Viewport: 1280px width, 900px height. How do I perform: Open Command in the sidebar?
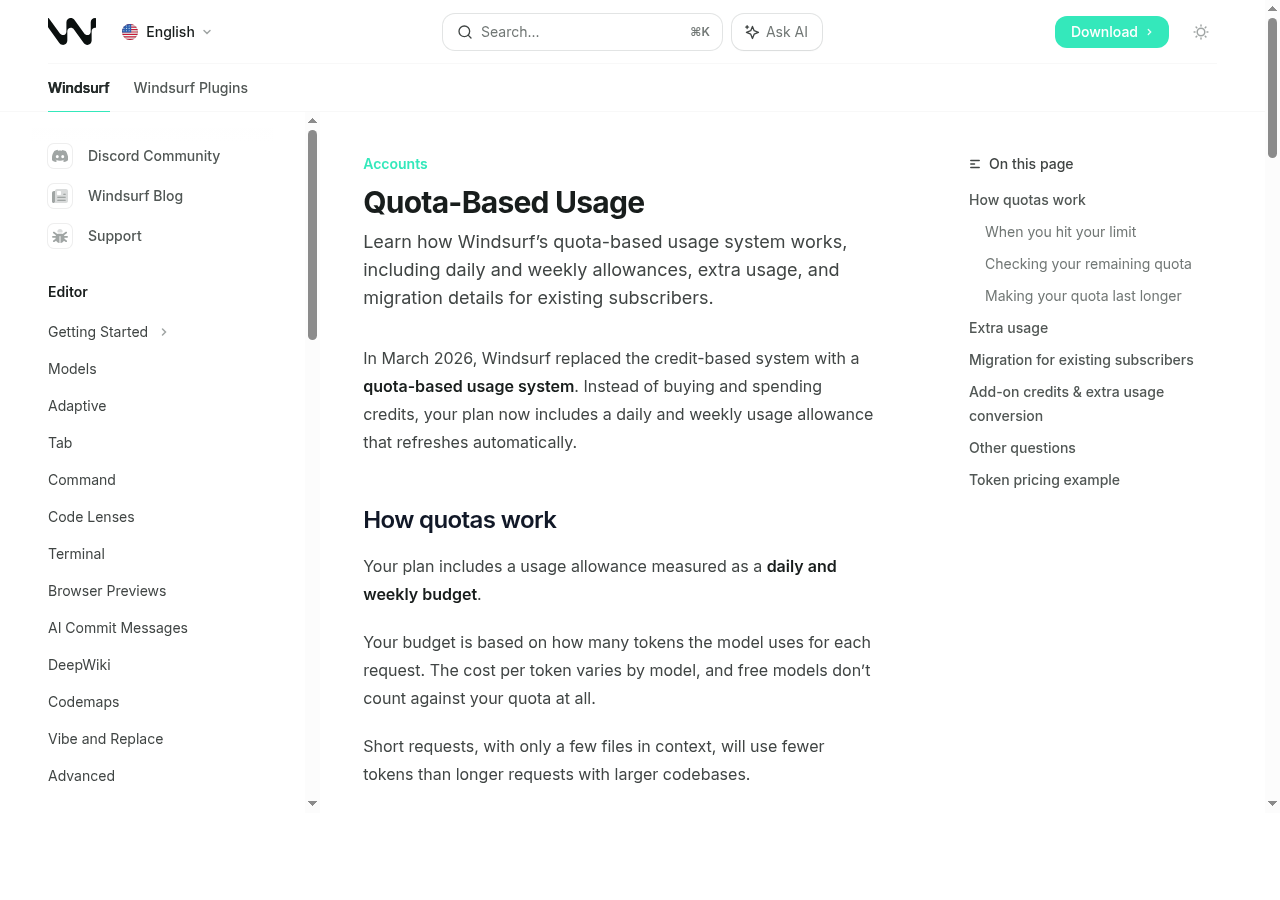[x=82, y=480]
